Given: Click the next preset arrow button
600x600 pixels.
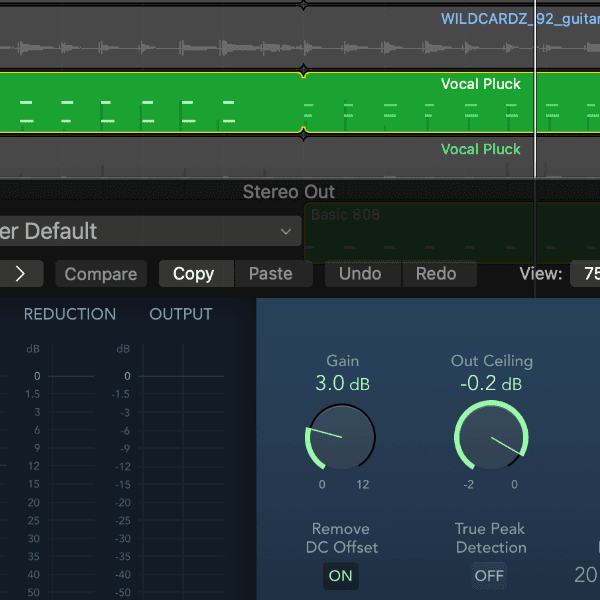Looking at the screenshot, I should click(21, 273).
